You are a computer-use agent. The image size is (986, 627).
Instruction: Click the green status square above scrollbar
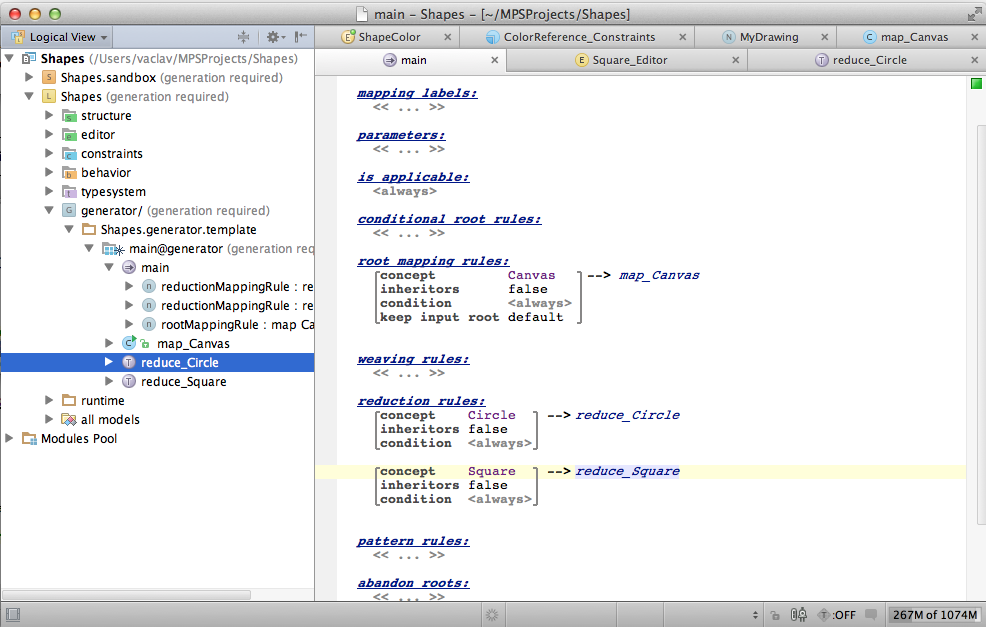pos(976,84)
